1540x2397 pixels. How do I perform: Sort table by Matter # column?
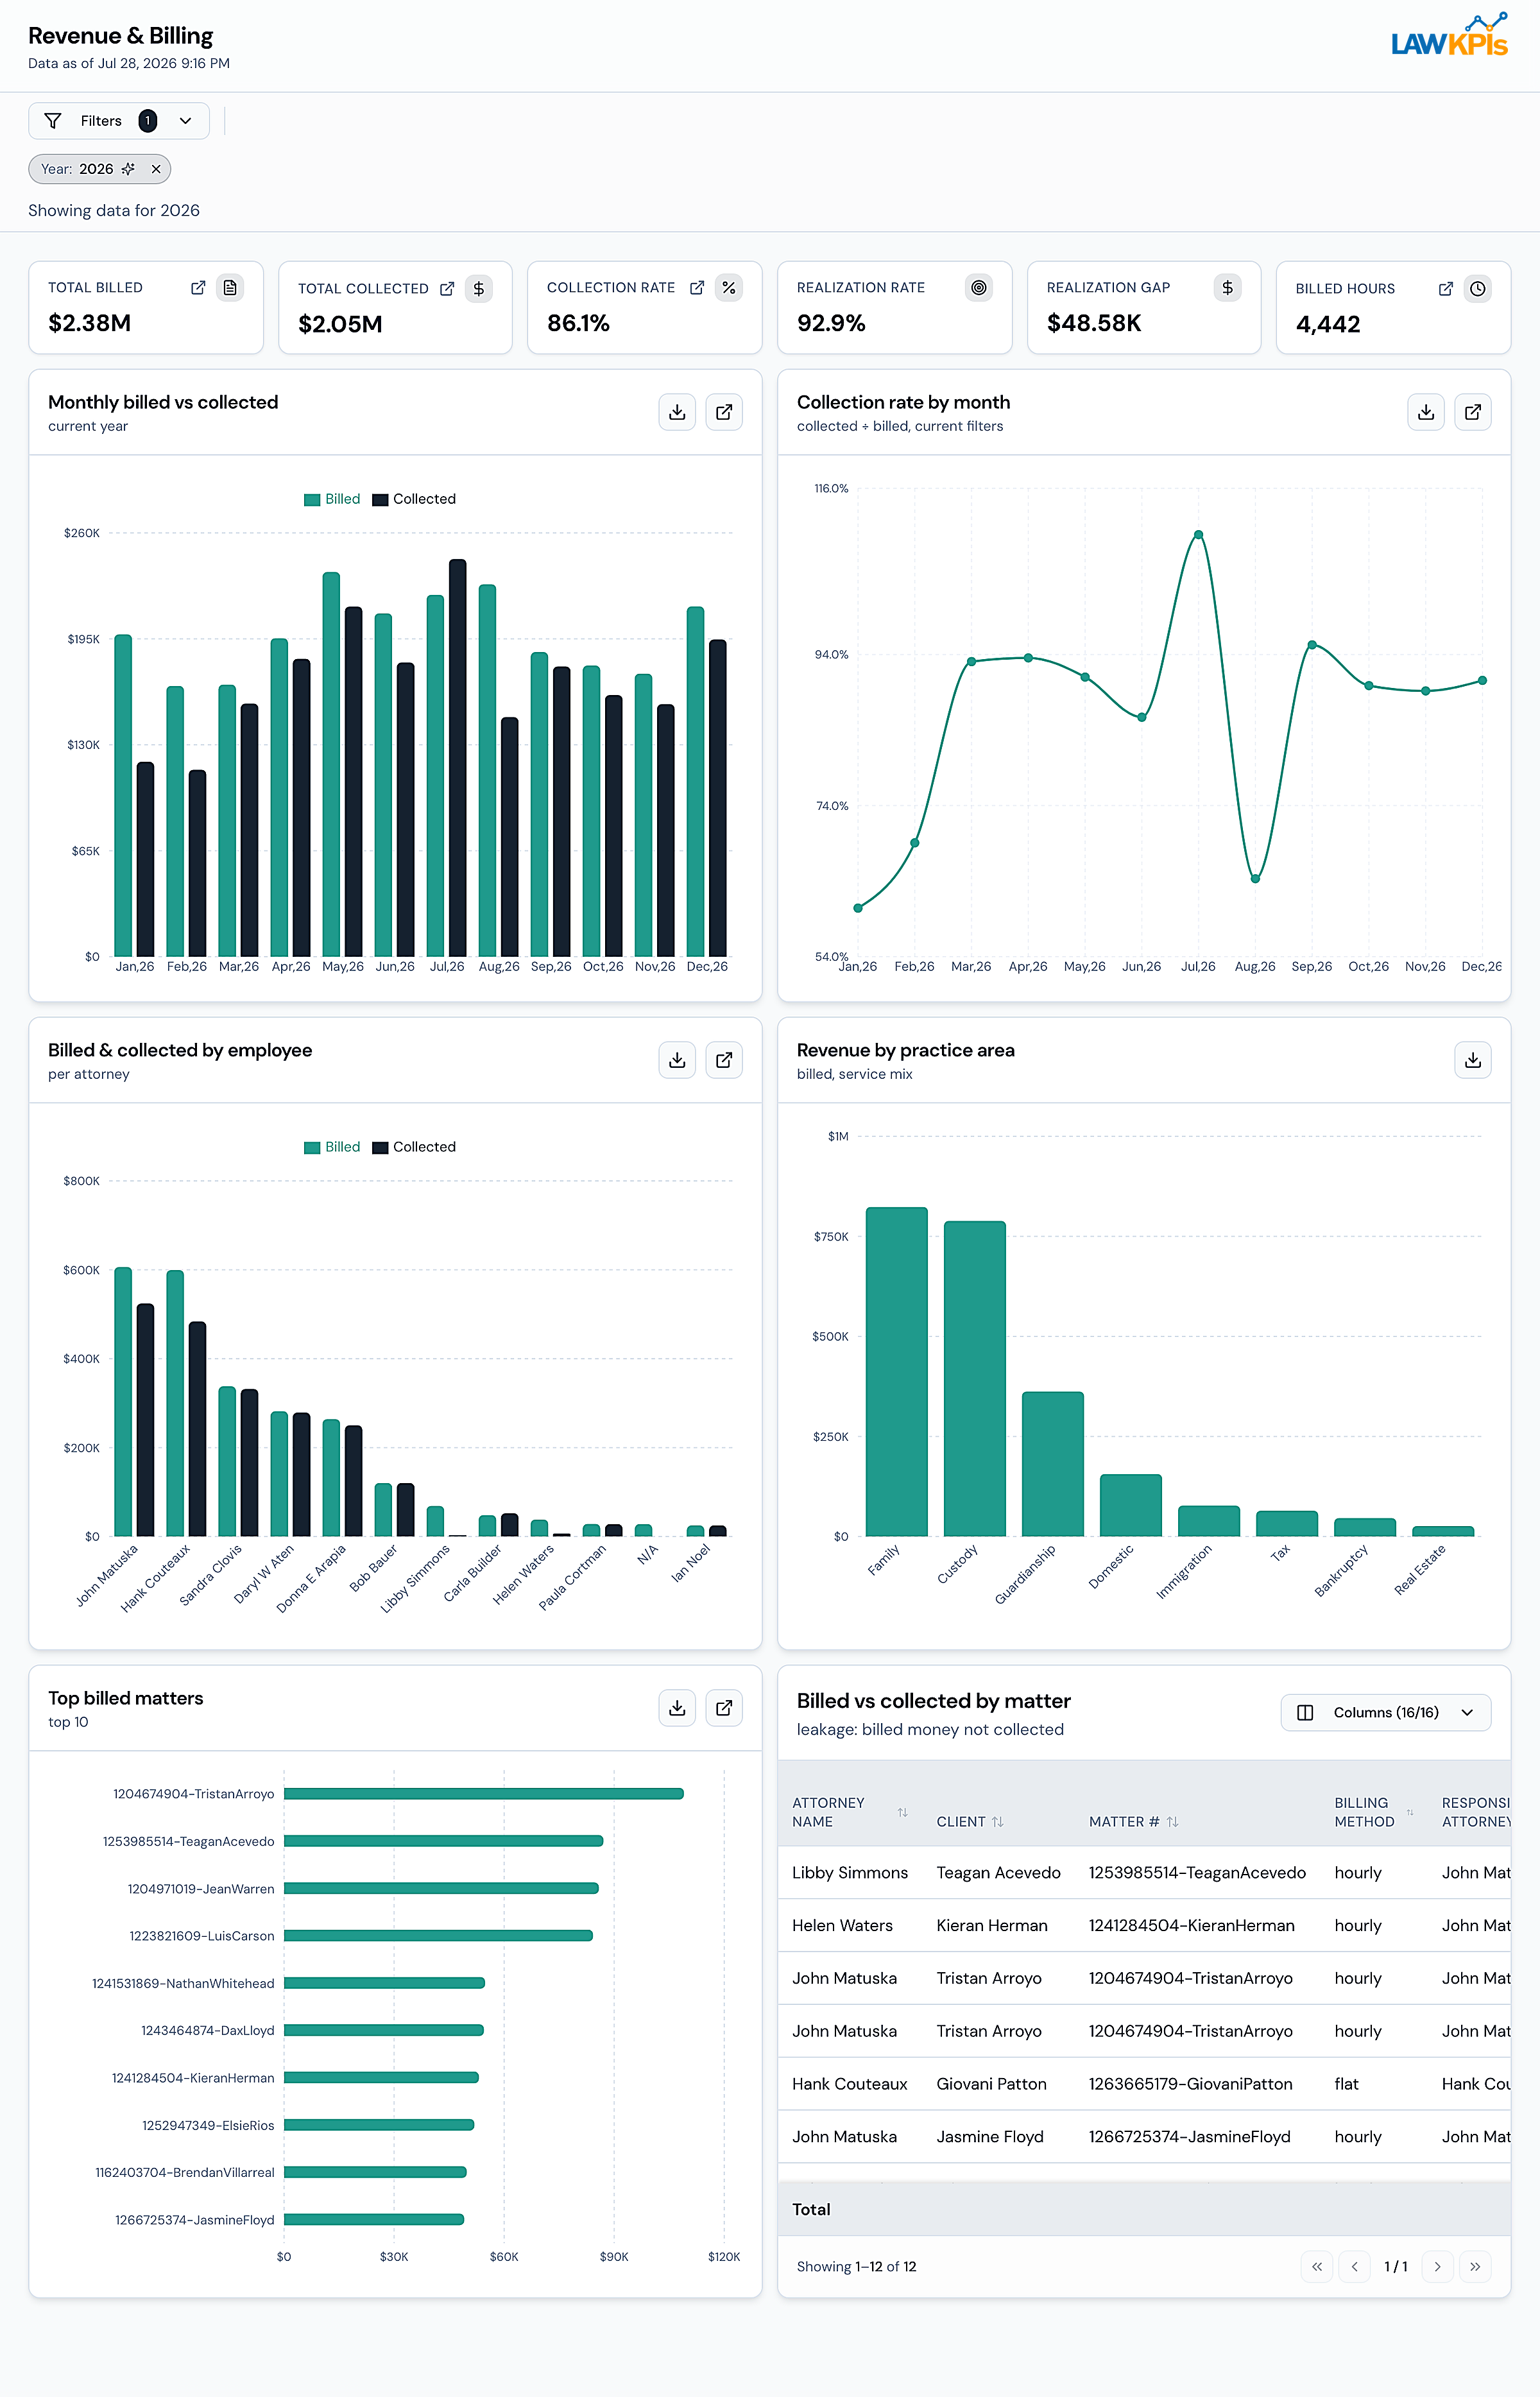coord(1172,1822)
